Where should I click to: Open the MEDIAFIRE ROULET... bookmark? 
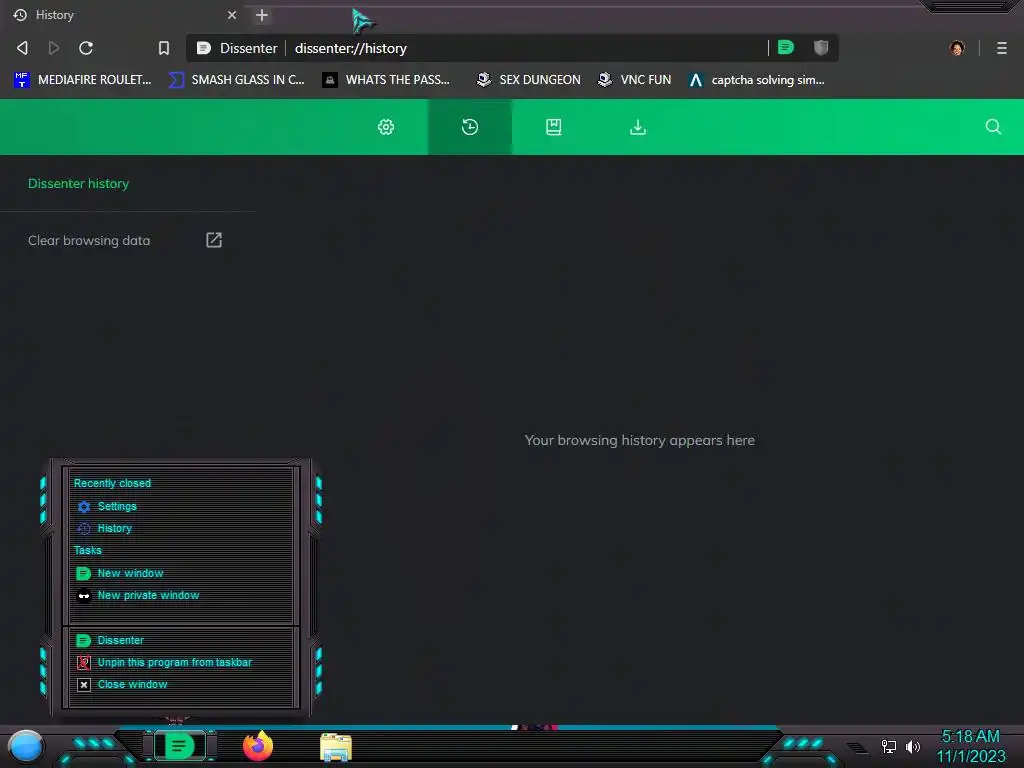click(x=83, y=80)
